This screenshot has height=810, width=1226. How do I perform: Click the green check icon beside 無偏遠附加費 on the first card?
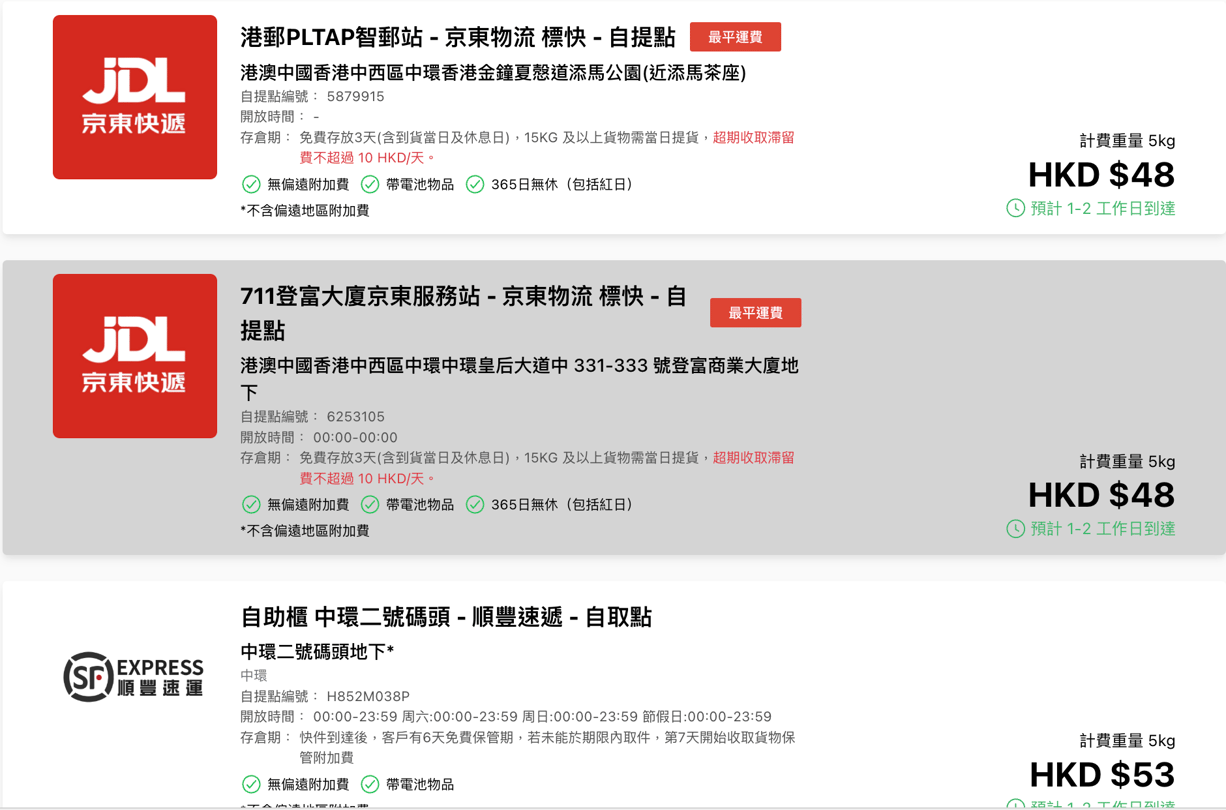point(249,184)
